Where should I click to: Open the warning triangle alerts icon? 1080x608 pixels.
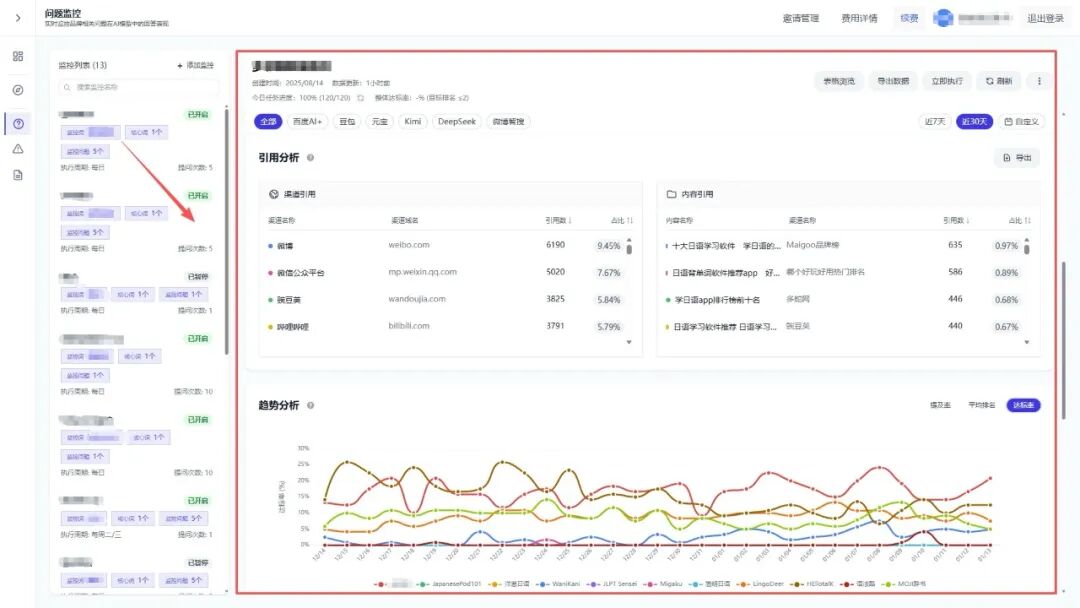[18, 149]
